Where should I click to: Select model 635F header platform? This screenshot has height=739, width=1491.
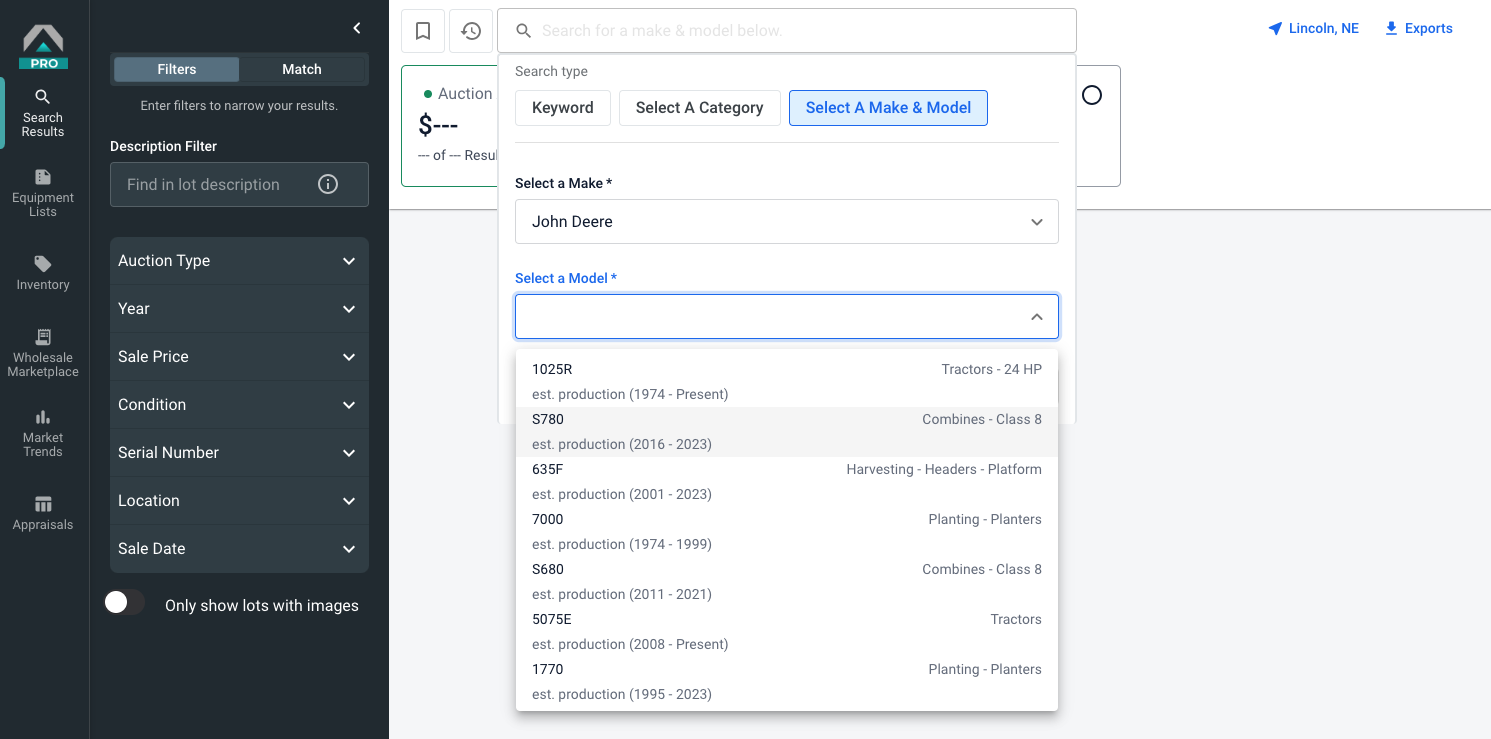[x=786, y=482]
